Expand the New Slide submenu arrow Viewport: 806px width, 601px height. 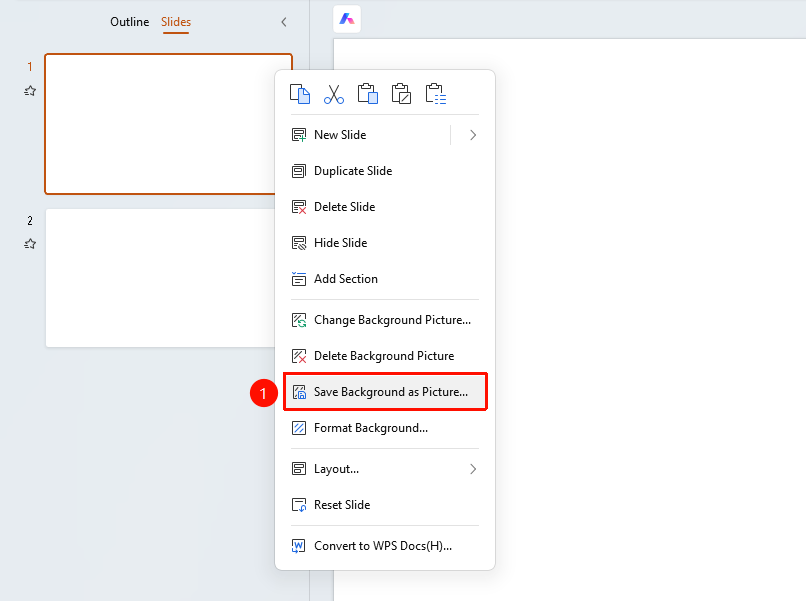pyautogui.click(x=473, y=135)
